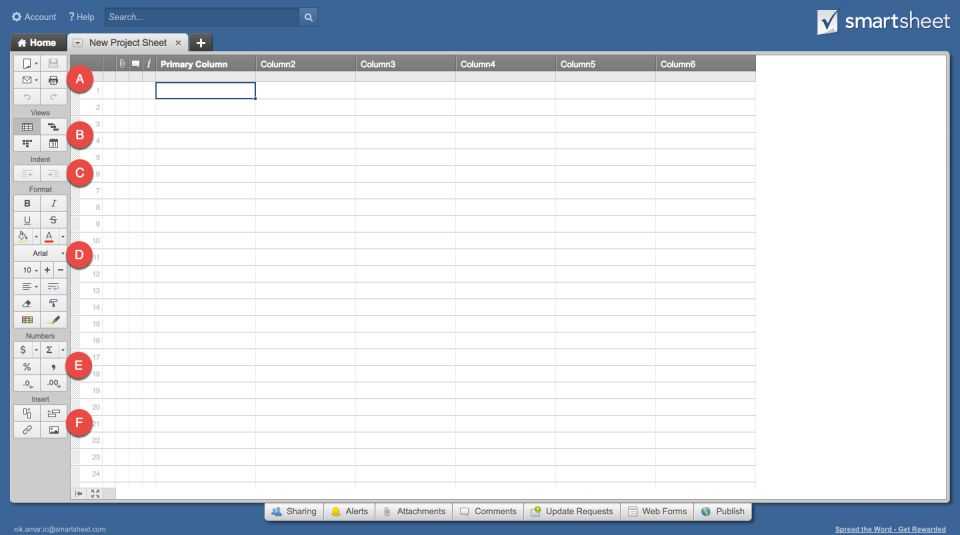Open Calendar view
This screenshot has height=535, width=960.
coord(53,144)
